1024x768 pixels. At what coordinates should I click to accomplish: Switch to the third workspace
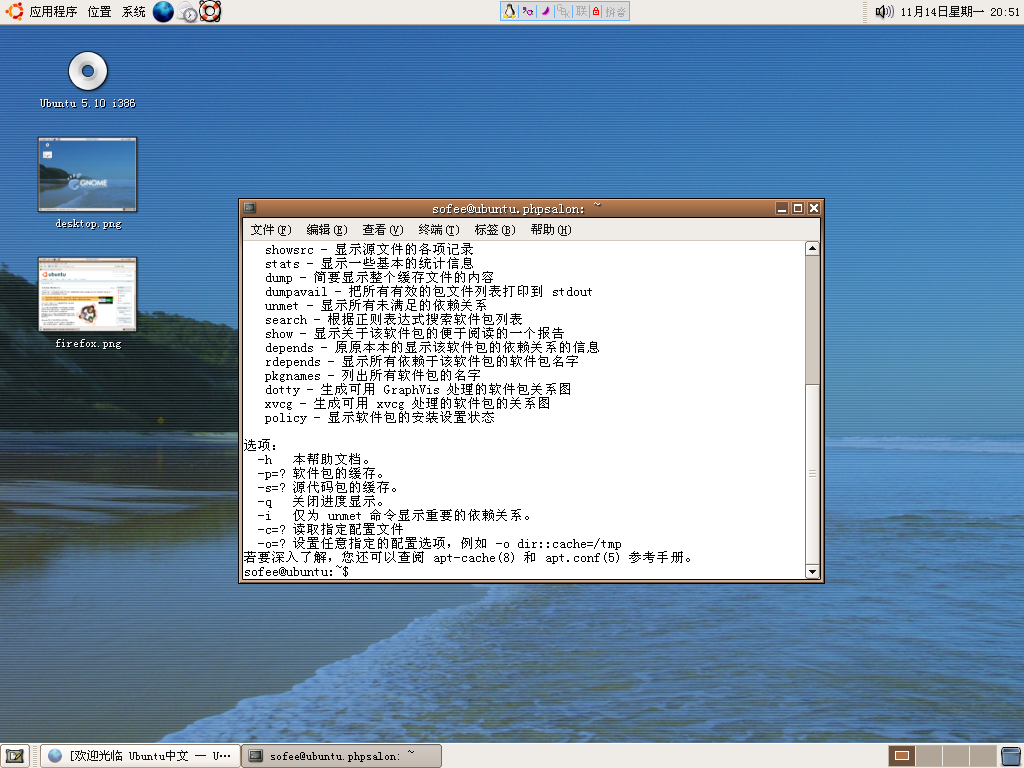955,756
